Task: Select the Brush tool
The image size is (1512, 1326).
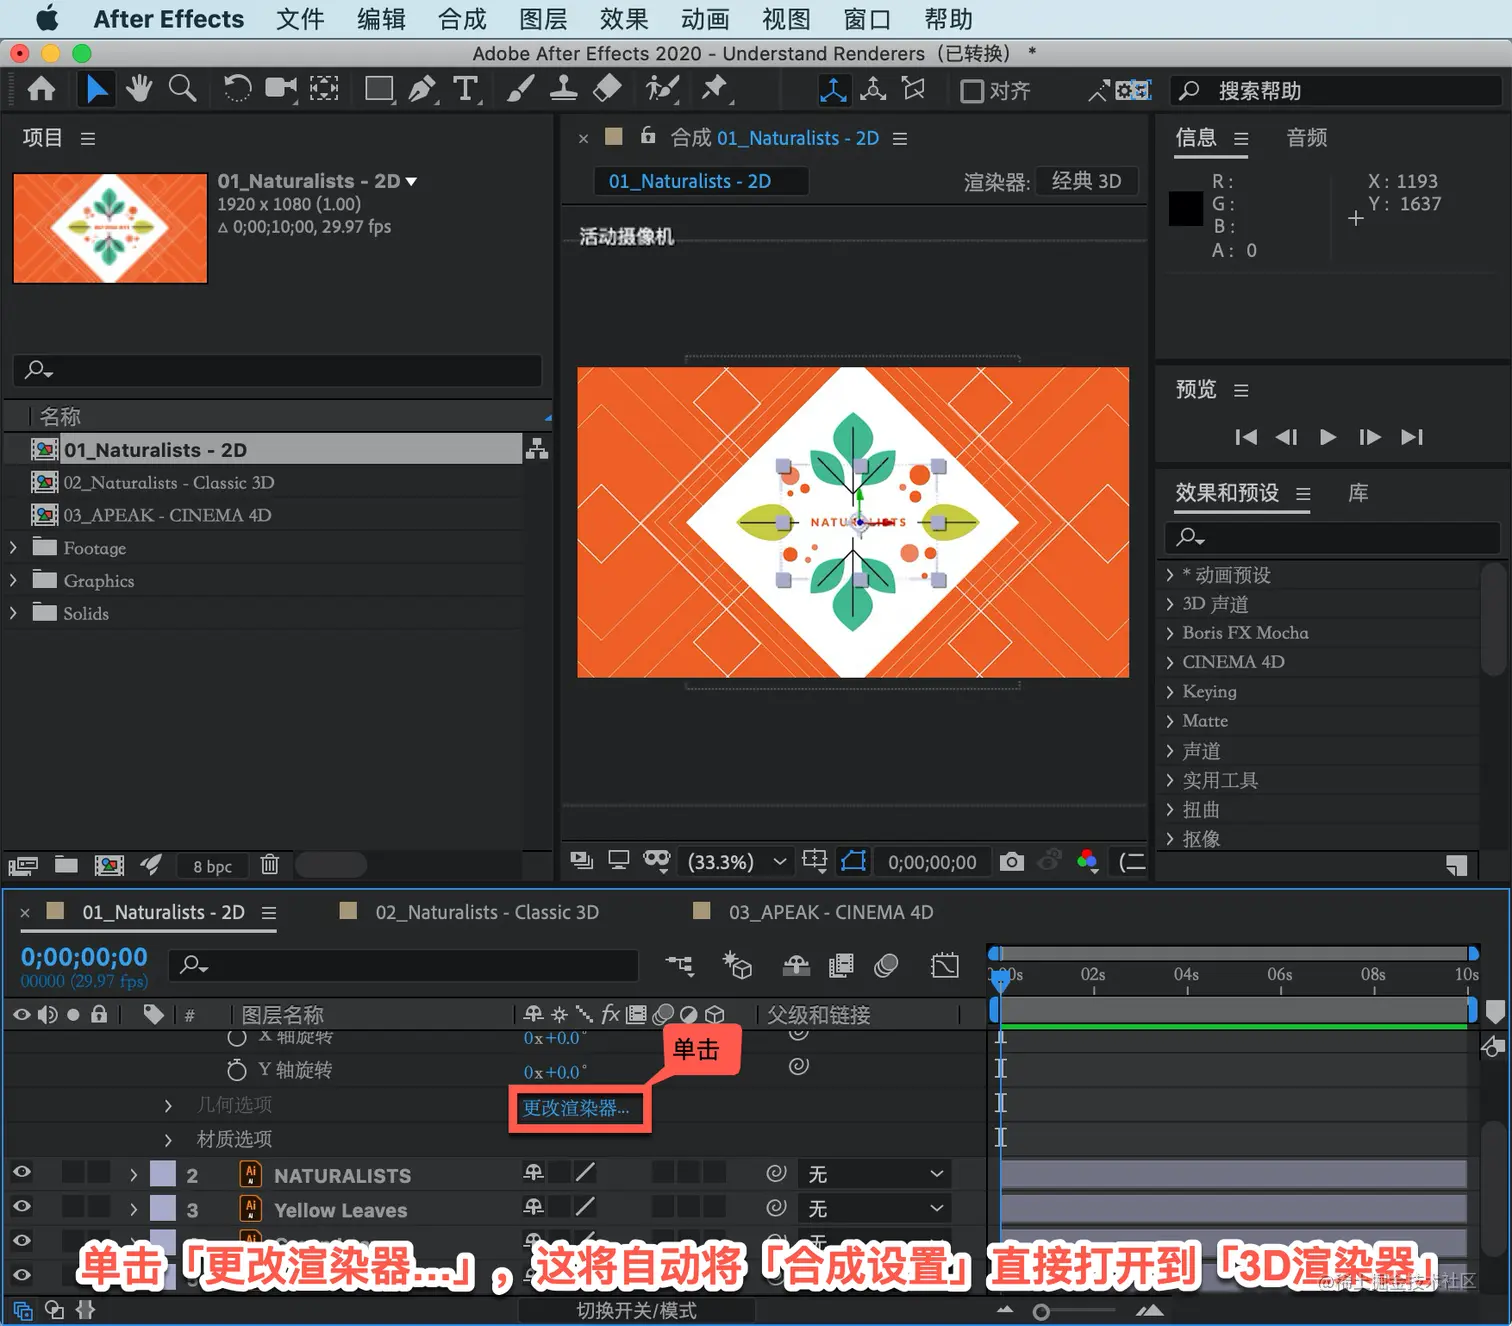Action: click(520, 90)
